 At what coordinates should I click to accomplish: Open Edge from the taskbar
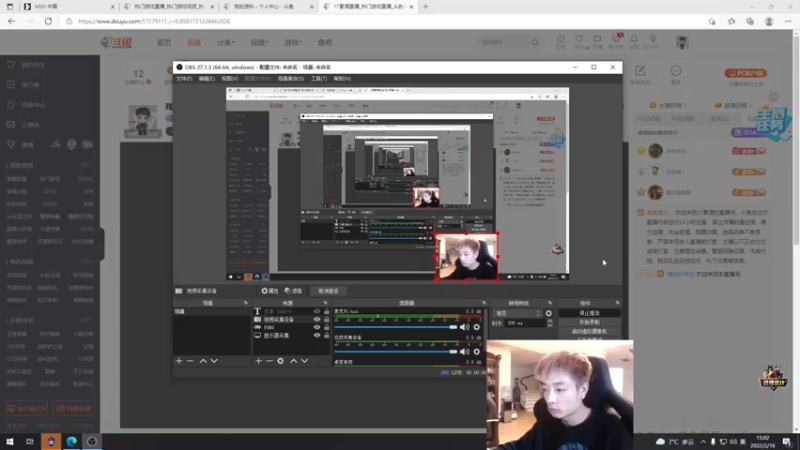[71, 441]
